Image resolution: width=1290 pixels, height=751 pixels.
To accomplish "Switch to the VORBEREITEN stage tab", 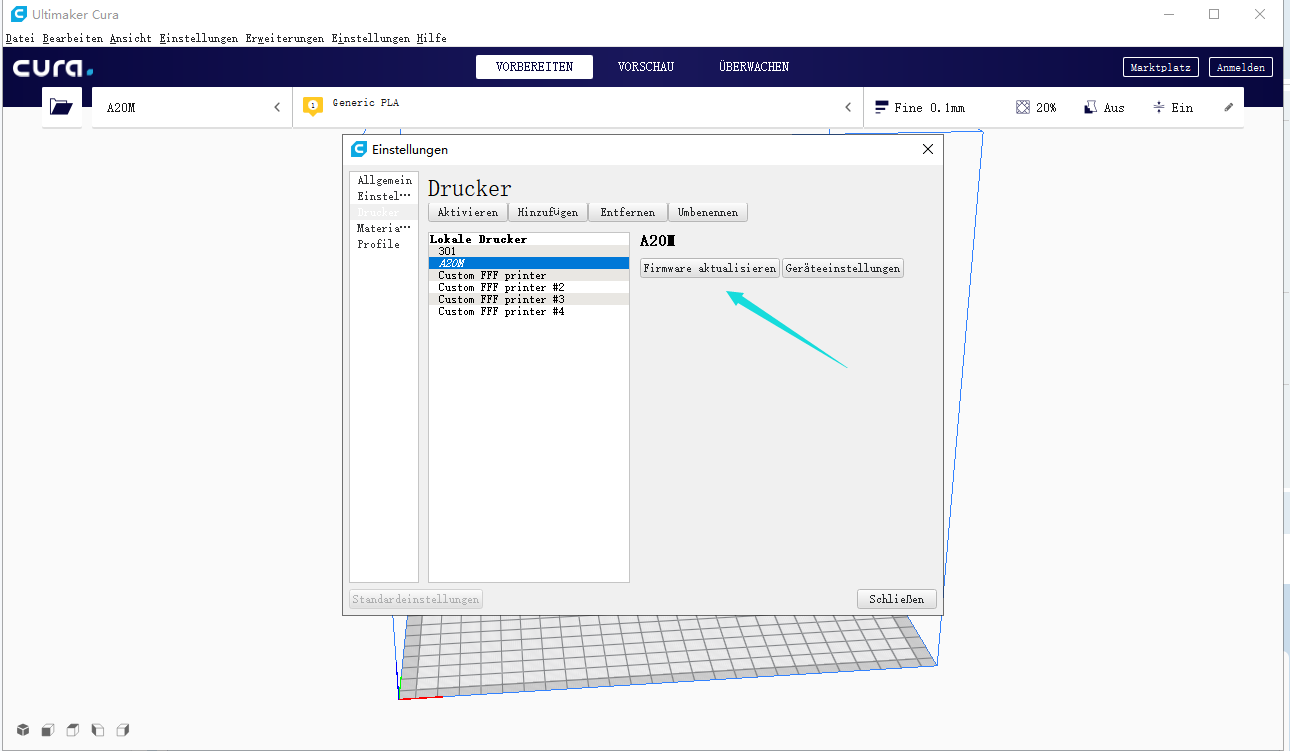I will pos(534,67).
